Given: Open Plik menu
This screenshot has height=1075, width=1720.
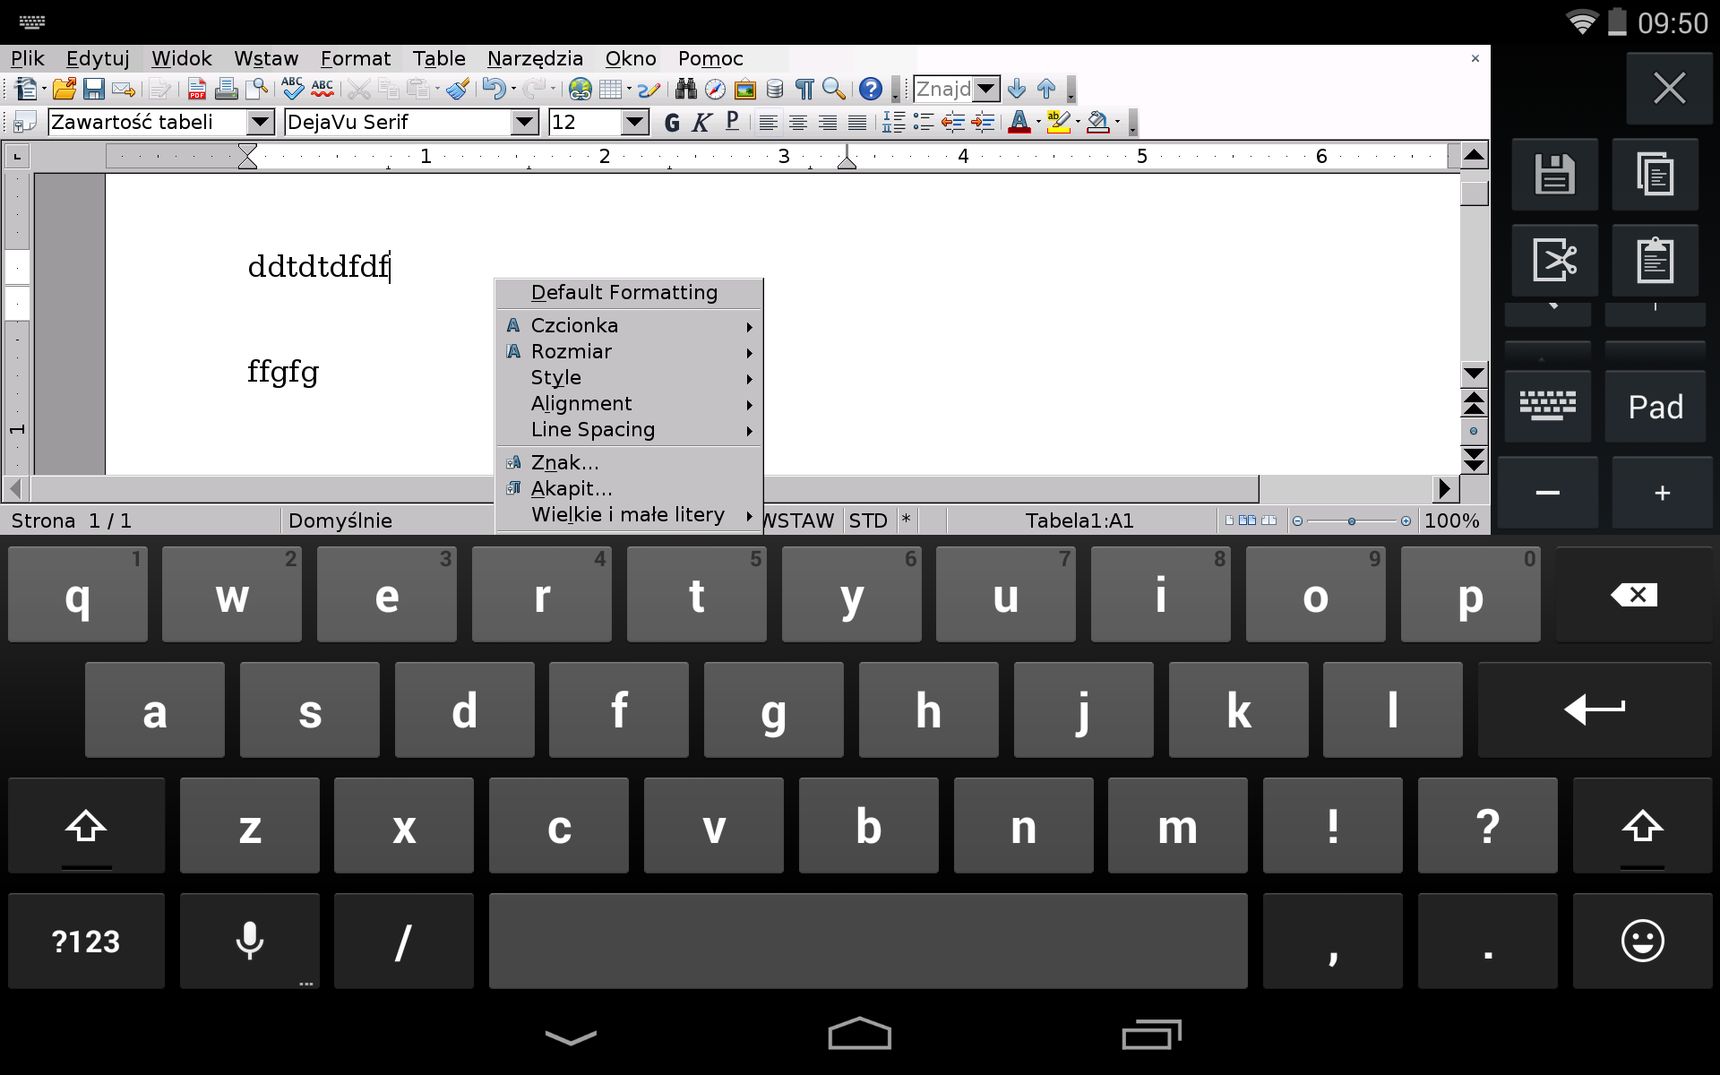Looking at the screenshot, I should 28,58.
